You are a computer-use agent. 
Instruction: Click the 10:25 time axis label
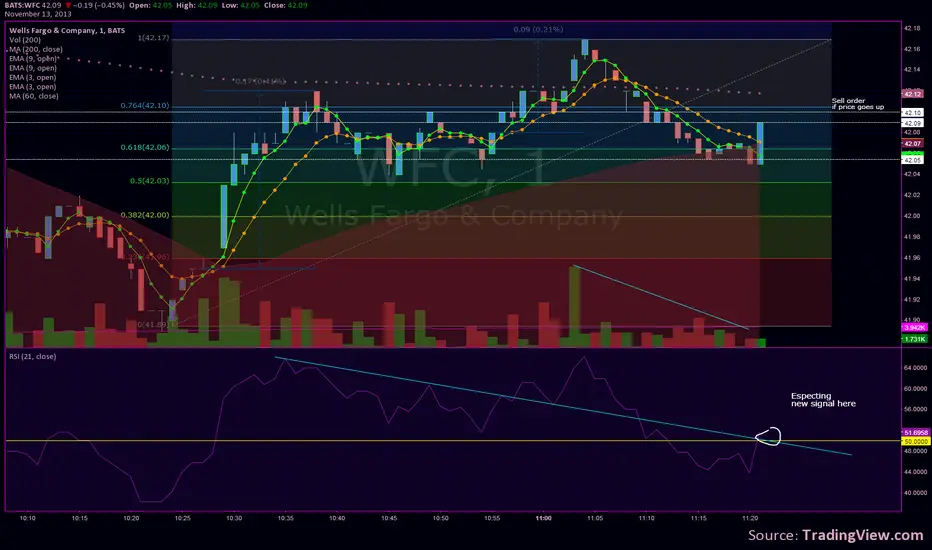pos(182,518)
